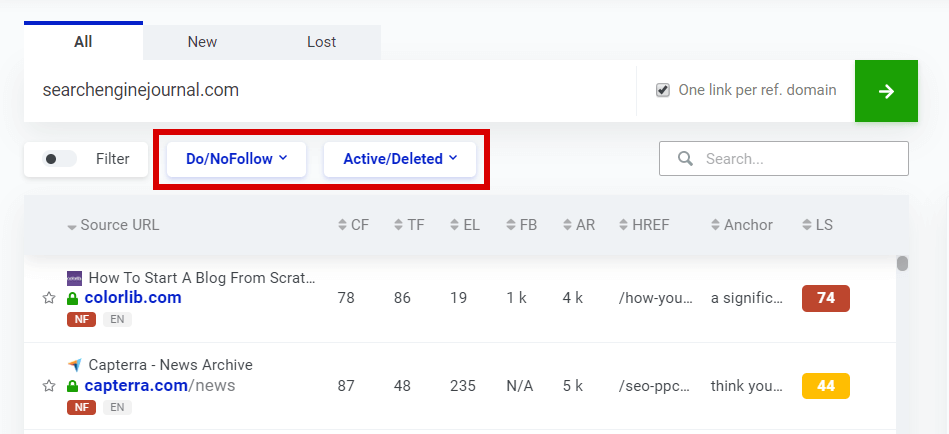Sort by LS column
This screenshot has width=949, height=434.
click(x=818, y=225)
